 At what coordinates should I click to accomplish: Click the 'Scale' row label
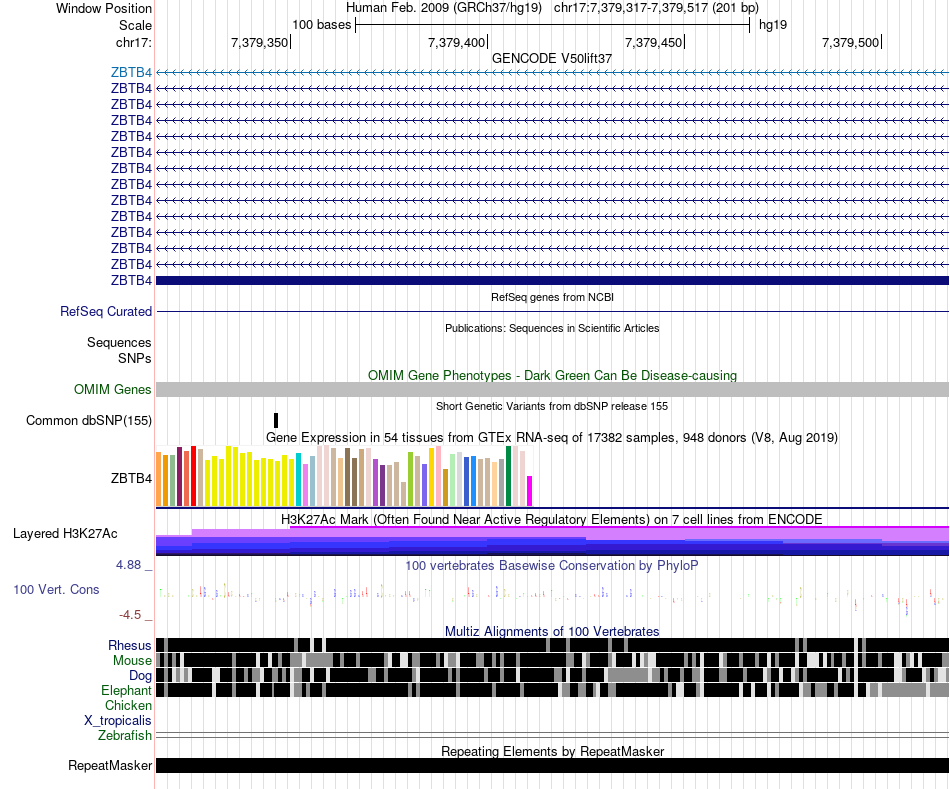click(x=135, y=25)
